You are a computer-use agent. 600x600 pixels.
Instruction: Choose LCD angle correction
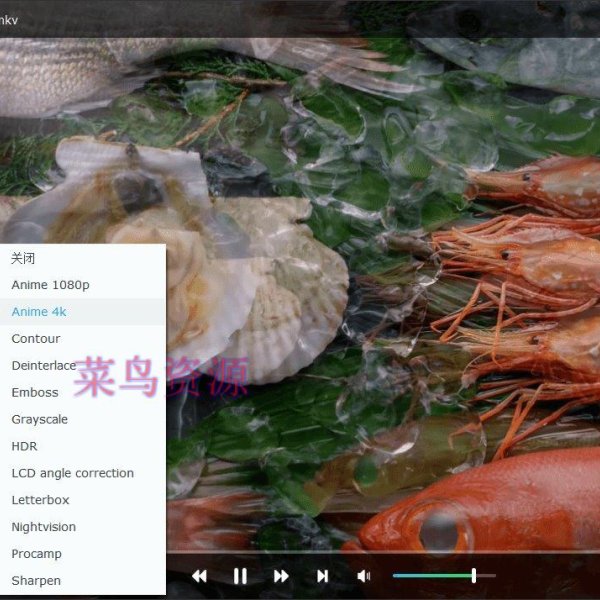(x=72, y=474)
